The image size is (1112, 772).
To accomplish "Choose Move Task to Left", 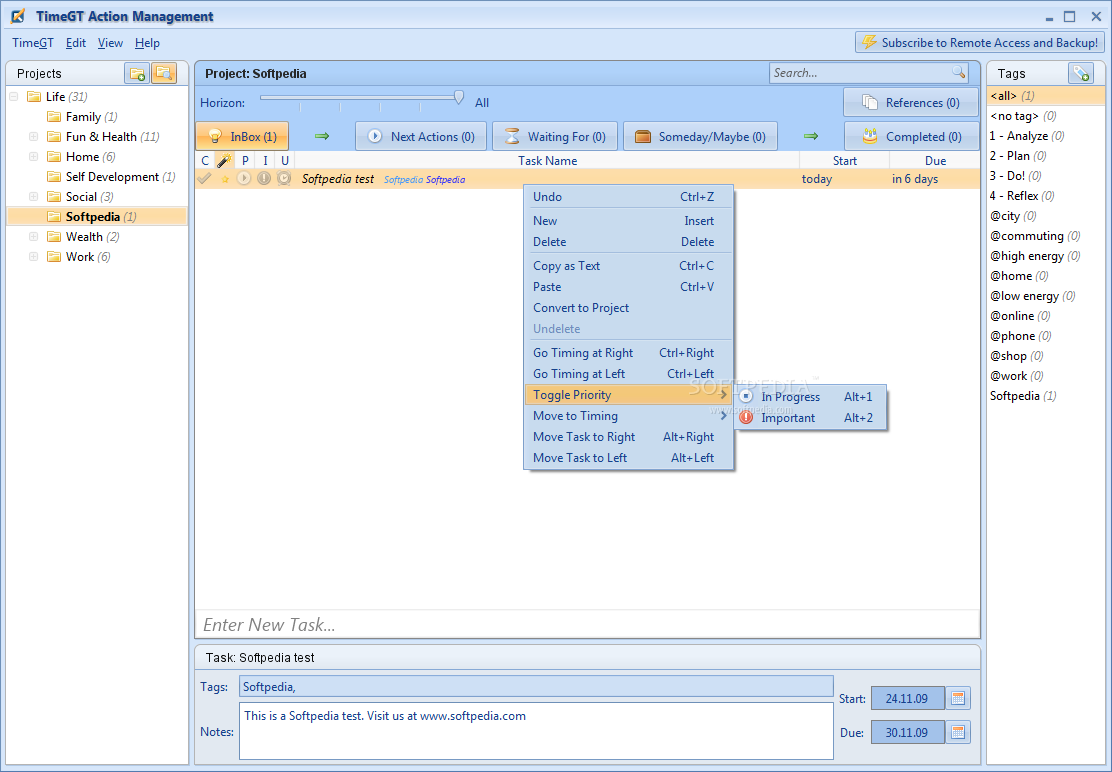I will pos(628,458).
